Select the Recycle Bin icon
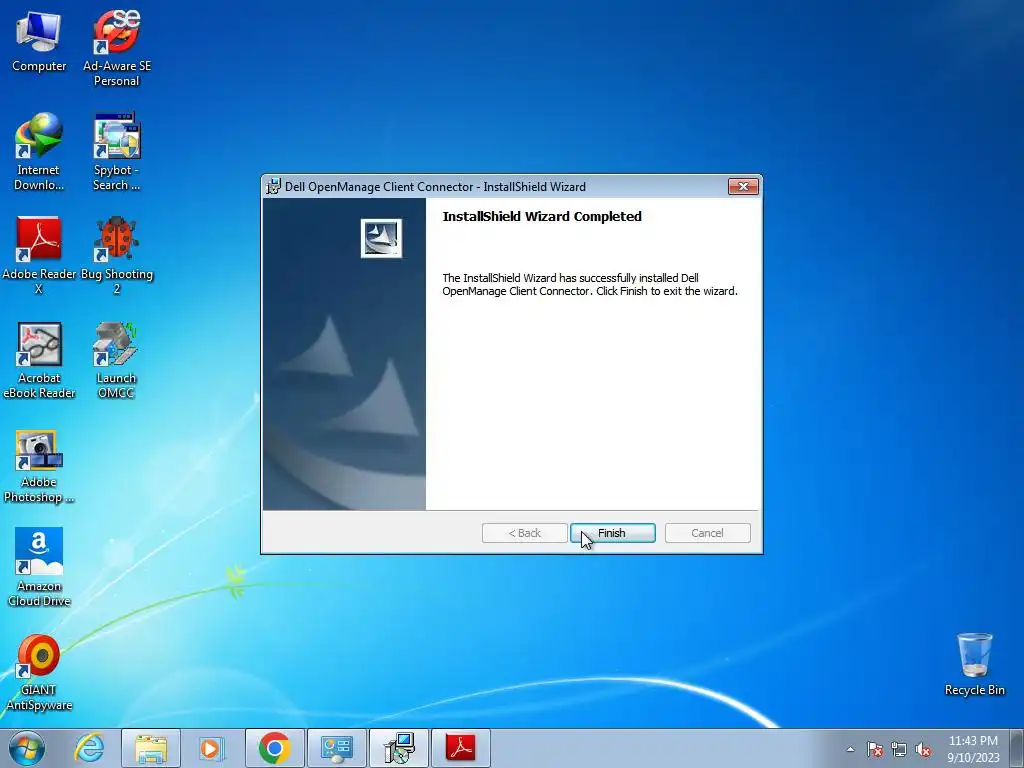The height and width of the screenshot is (768, 1024). (974, 664)
